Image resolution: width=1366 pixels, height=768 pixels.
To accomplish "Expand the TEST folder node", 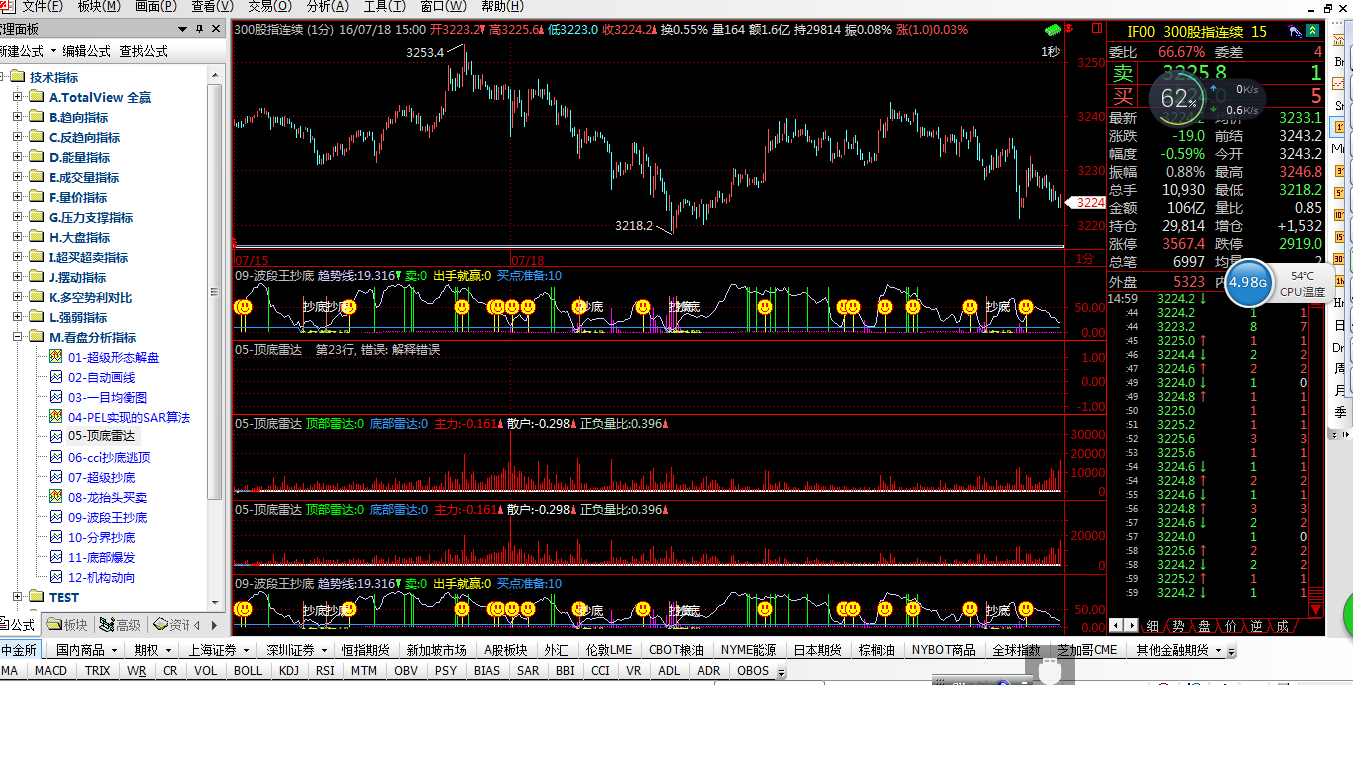I will coord(17,597).
